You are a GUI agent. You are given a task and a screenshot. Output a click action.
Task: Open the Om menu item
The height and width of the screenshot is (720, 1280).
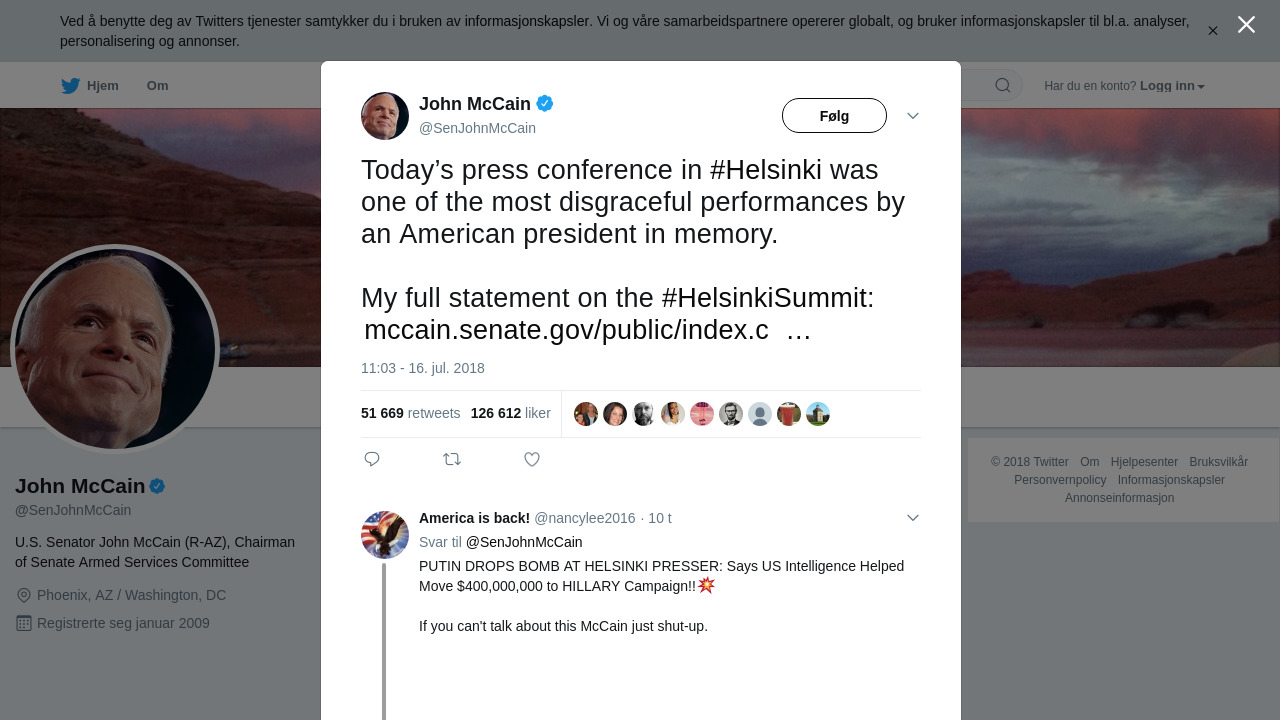tap(158, 86)
